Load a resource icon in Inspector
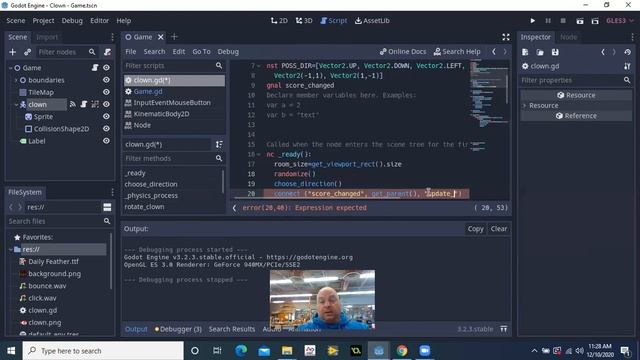Screen dimensions: 640x360 540,52
